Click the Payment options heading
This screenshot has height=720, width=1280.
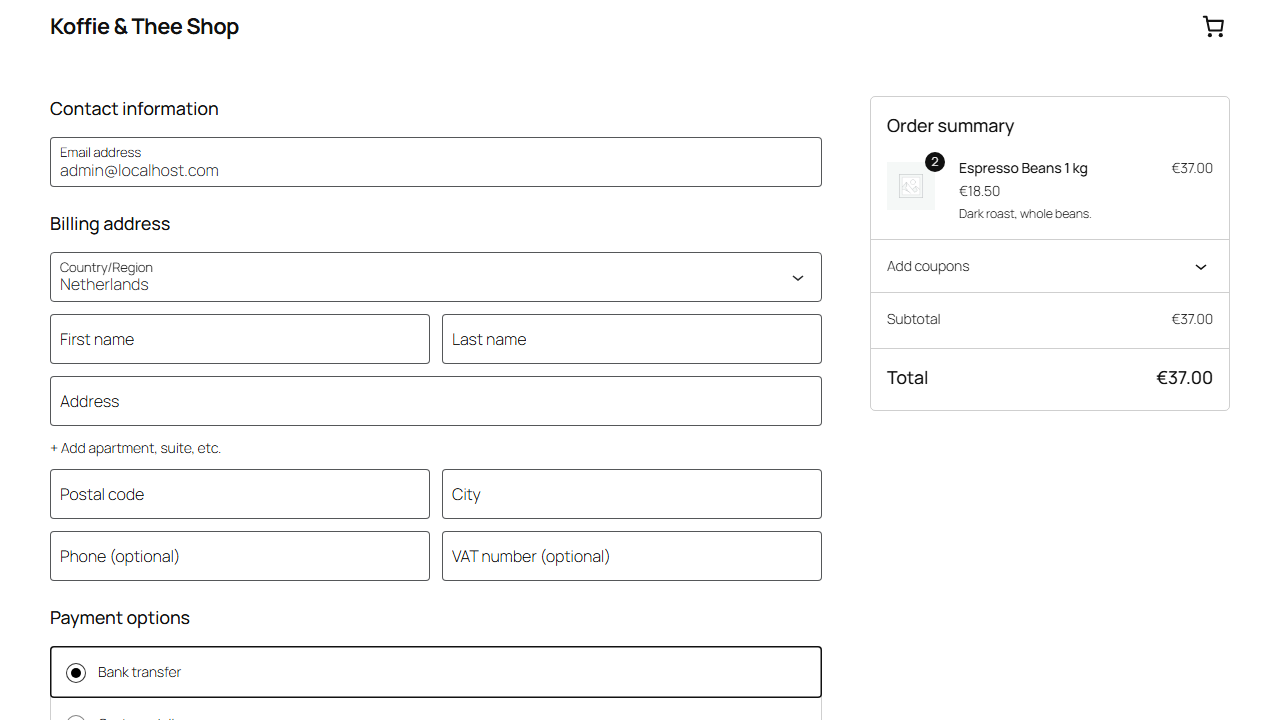tap(120, 618)
